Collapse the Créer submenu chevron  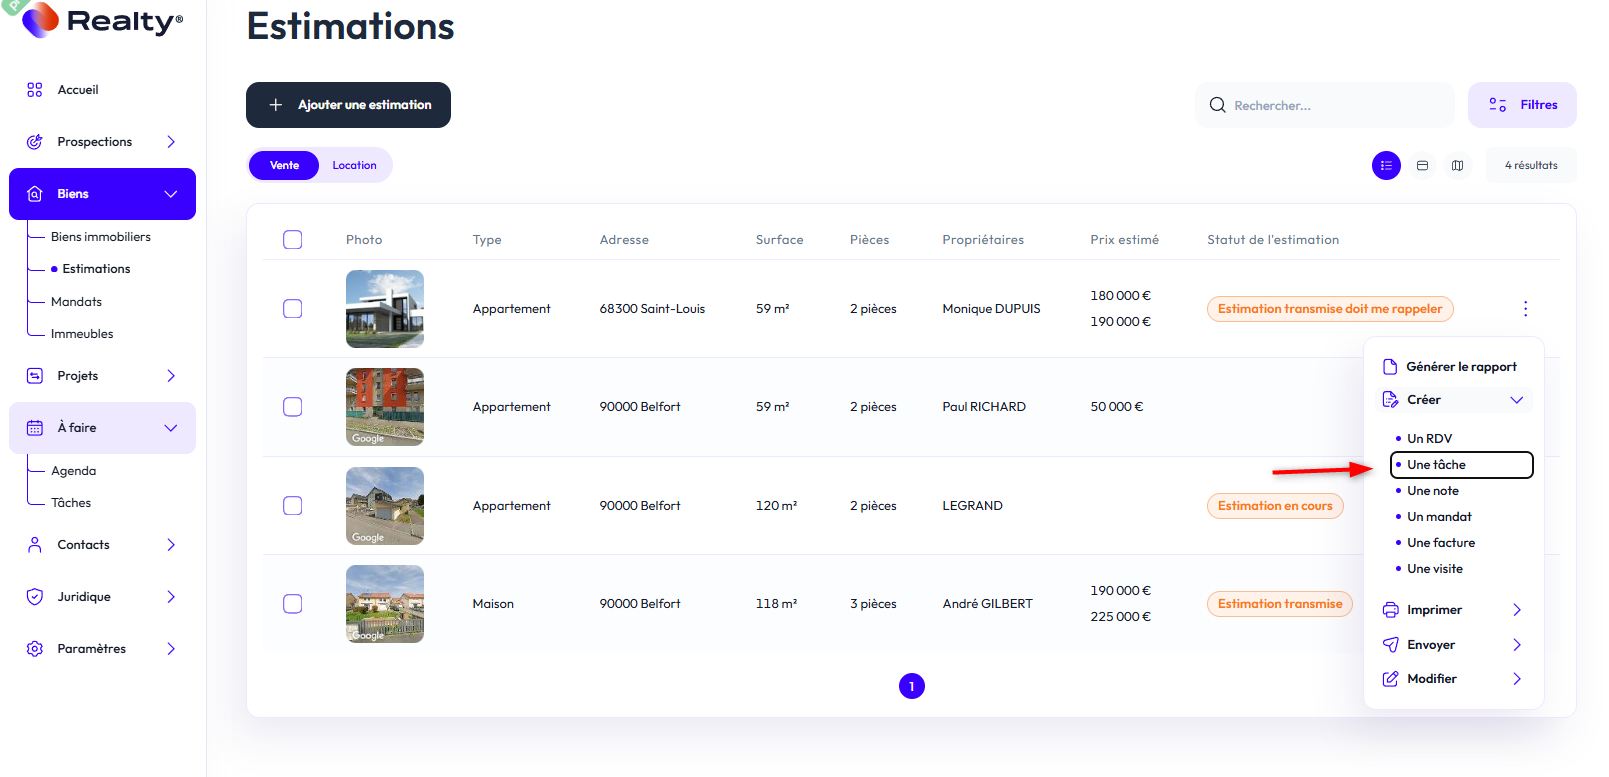[x=1516, y=400]
